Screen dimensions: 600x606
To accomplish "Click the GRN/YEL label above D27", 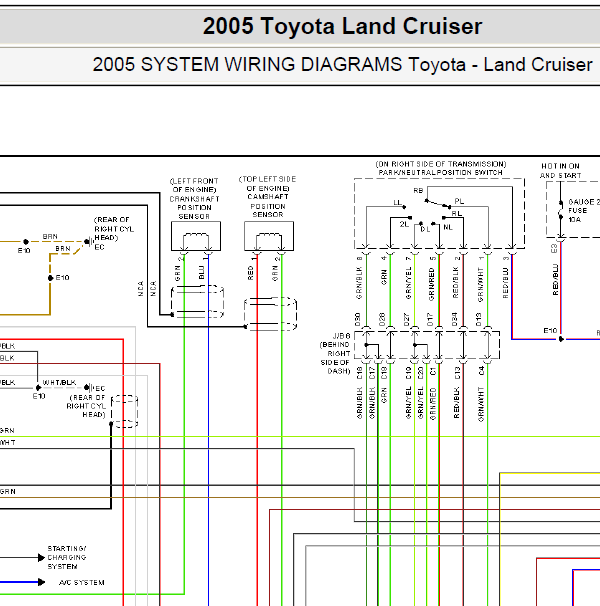I will [408, 283].
